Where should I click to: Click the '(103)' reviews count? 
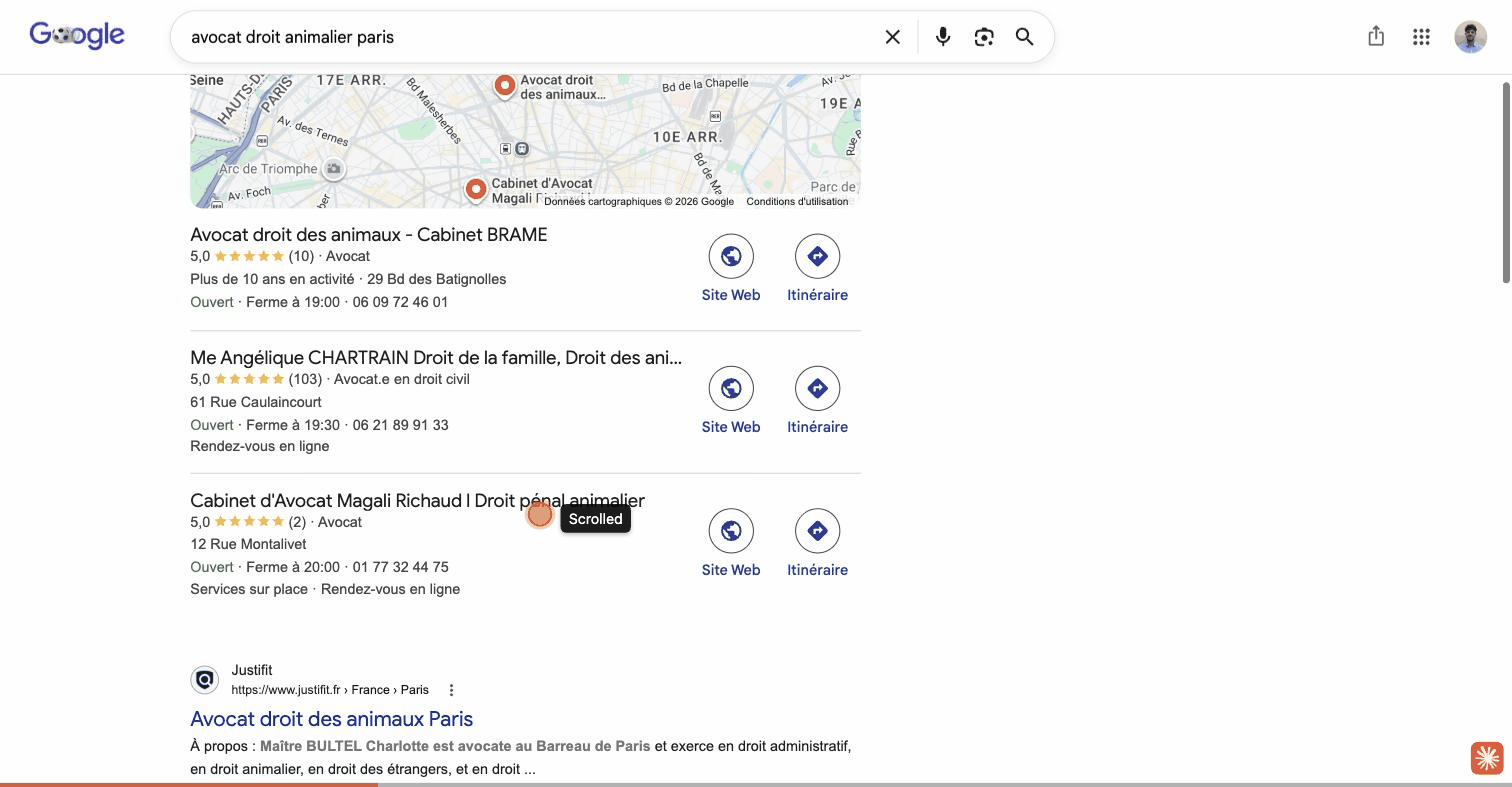coord(305,379)
